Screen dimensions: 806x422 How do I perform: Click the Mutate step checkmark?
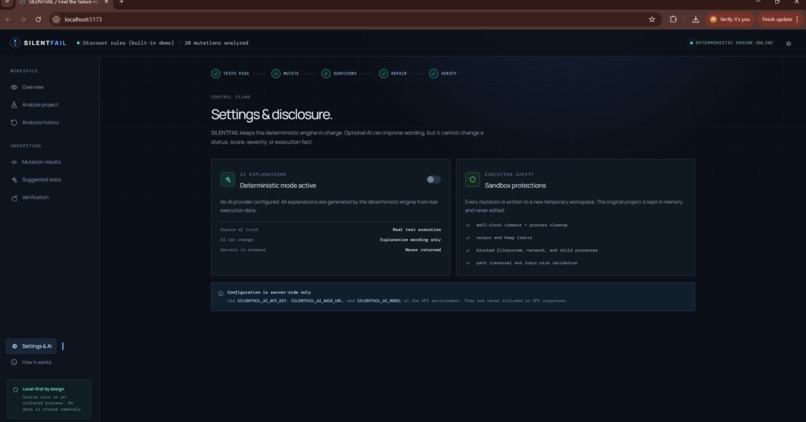point(276,74)
